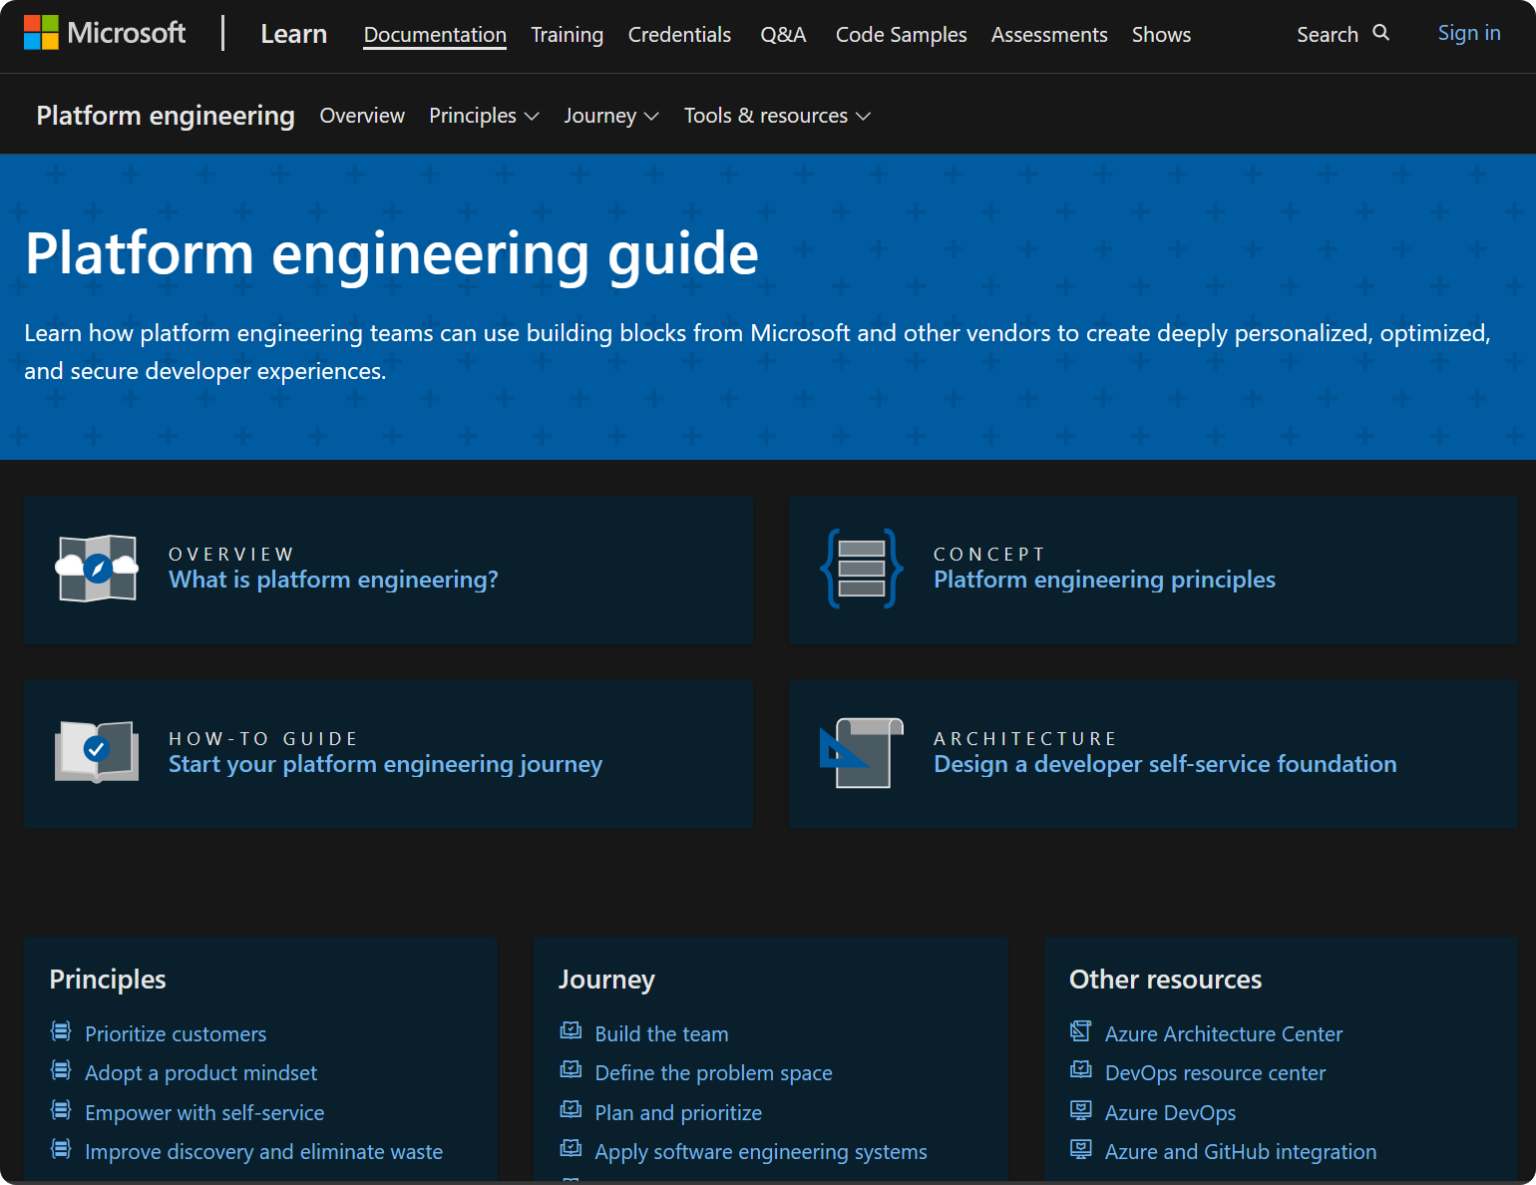1536x1185 pixels.
Task: Select the Overview map icon
Action: (x=96, y=568)
